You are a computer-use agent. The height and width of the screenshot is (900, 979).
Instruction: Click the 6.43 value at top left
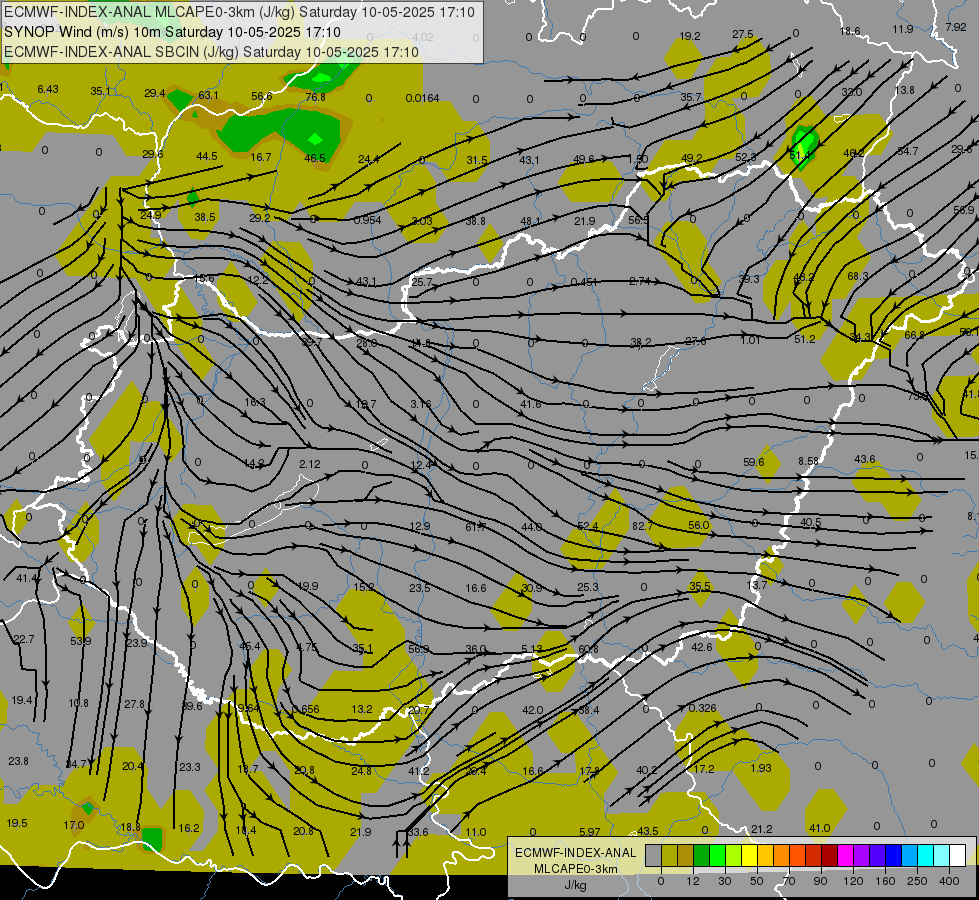pyautogui.click(x=47, y=89)
